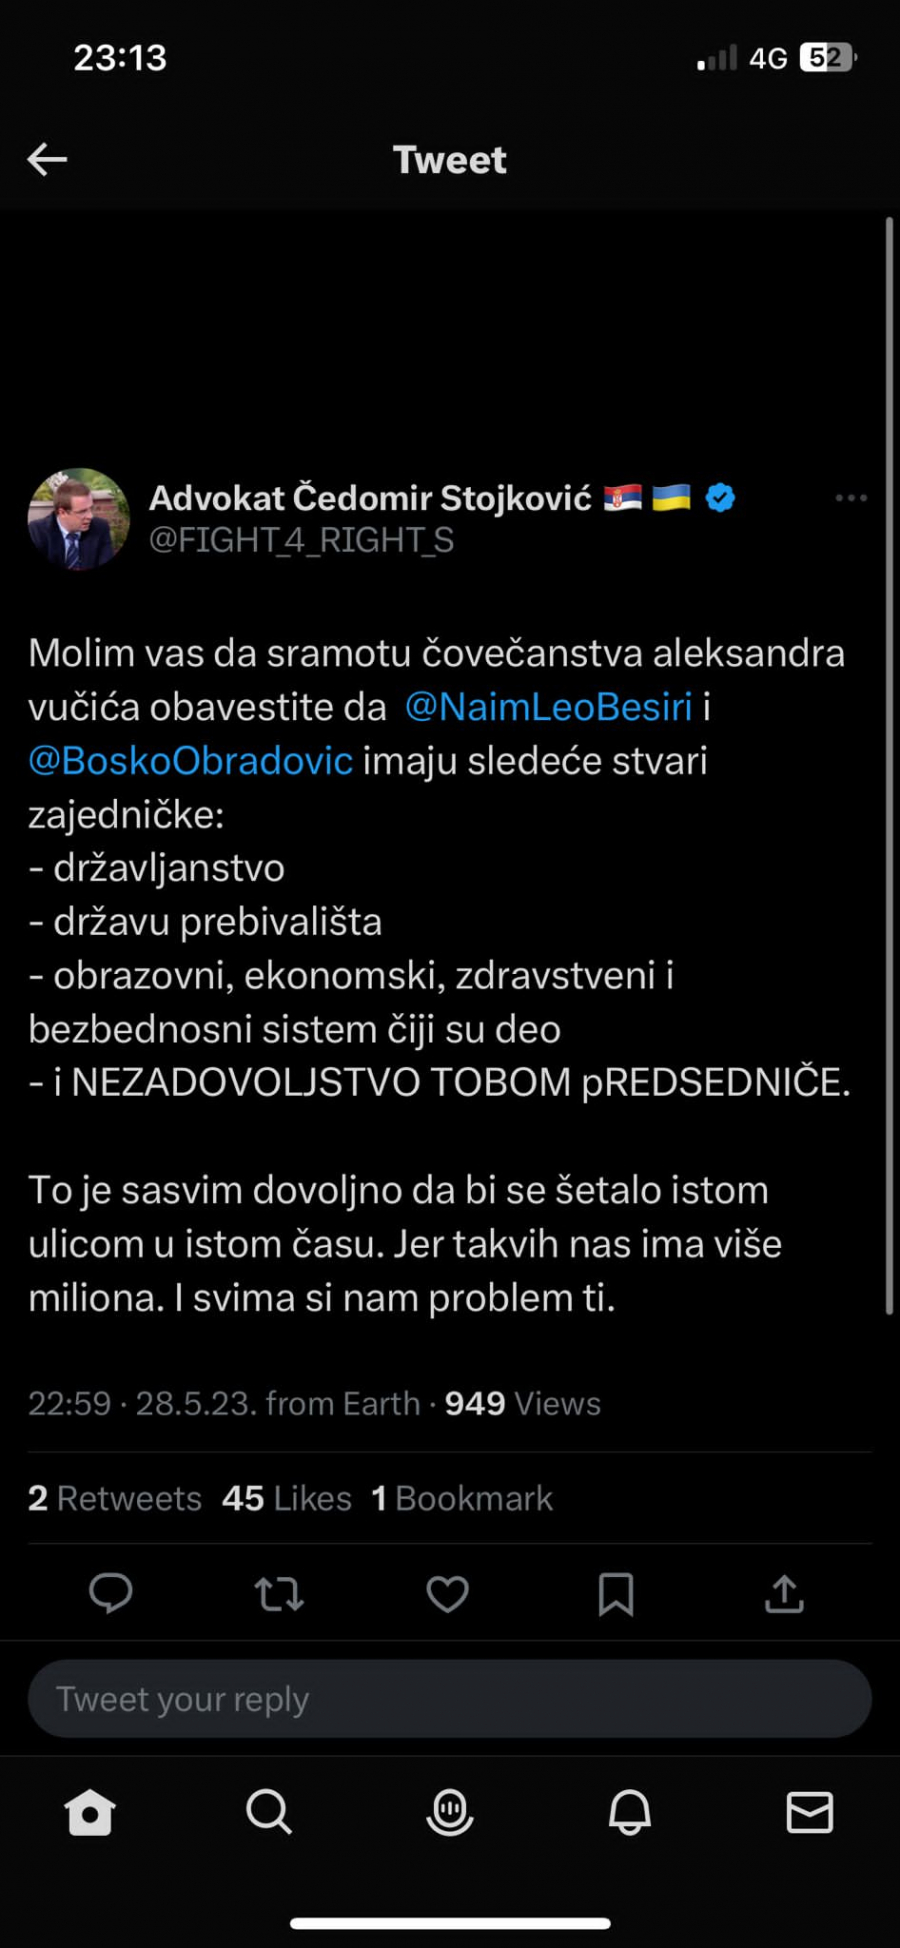The height and width of the screenshot is (1948, 900).
Task: Open the tweet's three-dot more menu
Action: [x=851, y=498]
